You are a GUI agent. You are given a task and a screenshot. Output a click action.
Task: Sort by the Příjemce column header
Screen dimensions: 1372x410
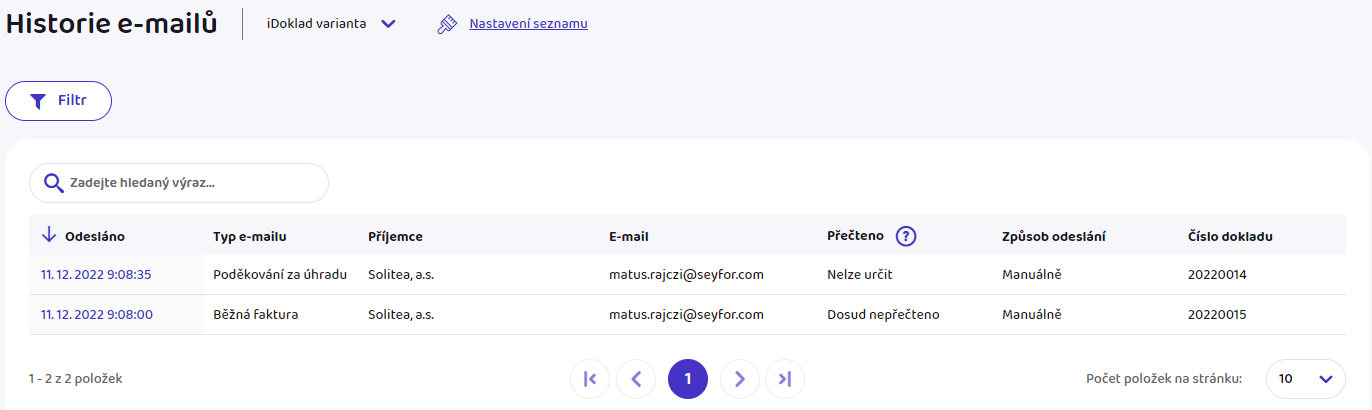click(395, 236)
